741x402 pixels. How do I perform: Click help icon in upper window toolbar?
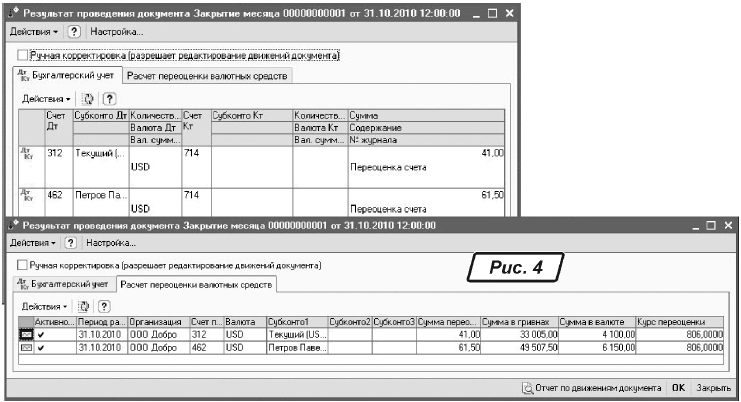pos(74,33)
